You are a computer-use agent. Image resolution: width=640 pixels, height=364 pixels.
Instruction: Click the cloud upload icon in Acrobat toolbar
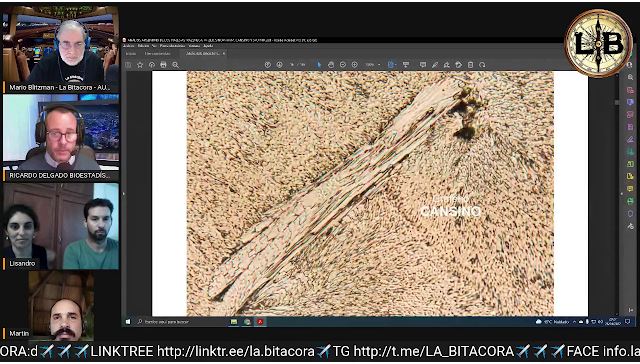click(152, 65)
